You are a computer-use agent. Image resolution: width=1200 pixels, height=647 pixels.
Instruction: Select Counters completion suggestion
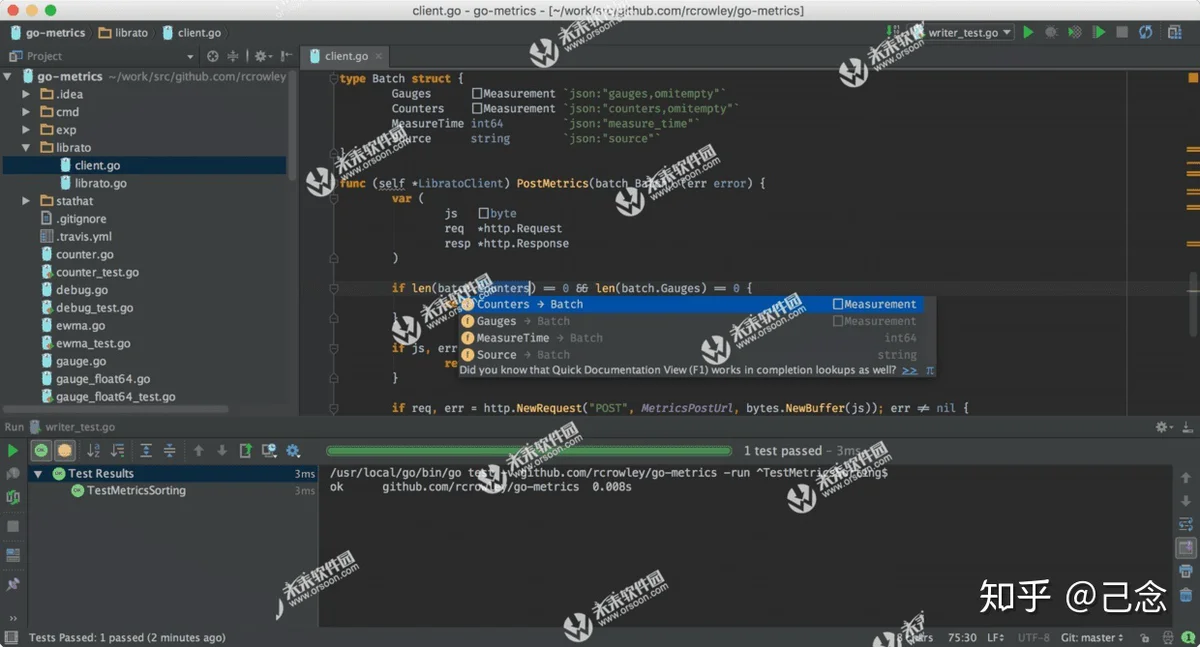tap(697, 304)
